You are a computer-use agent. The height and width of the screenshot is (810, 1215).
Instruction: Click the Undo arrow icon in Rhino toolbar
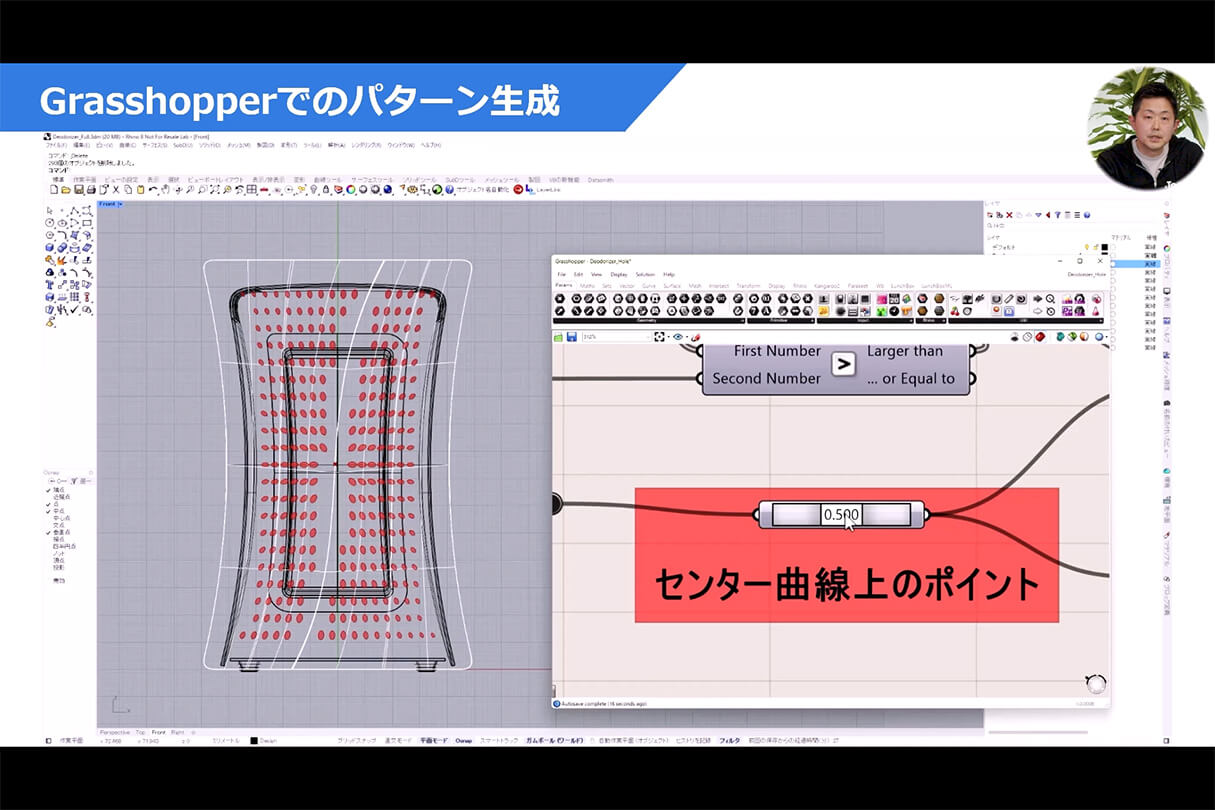point(153,188)
